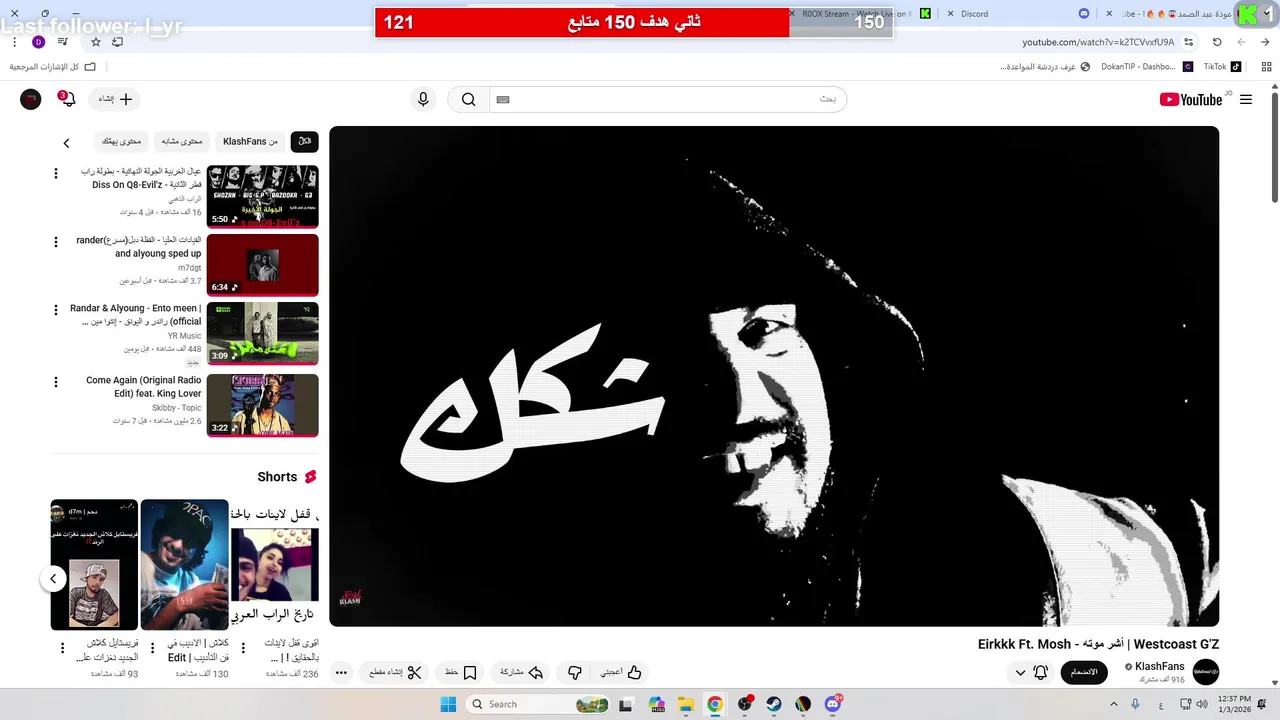The width and height of the screenshot is (1280, 720).
Task: Play the video in the main player
Action: (774, 376)
